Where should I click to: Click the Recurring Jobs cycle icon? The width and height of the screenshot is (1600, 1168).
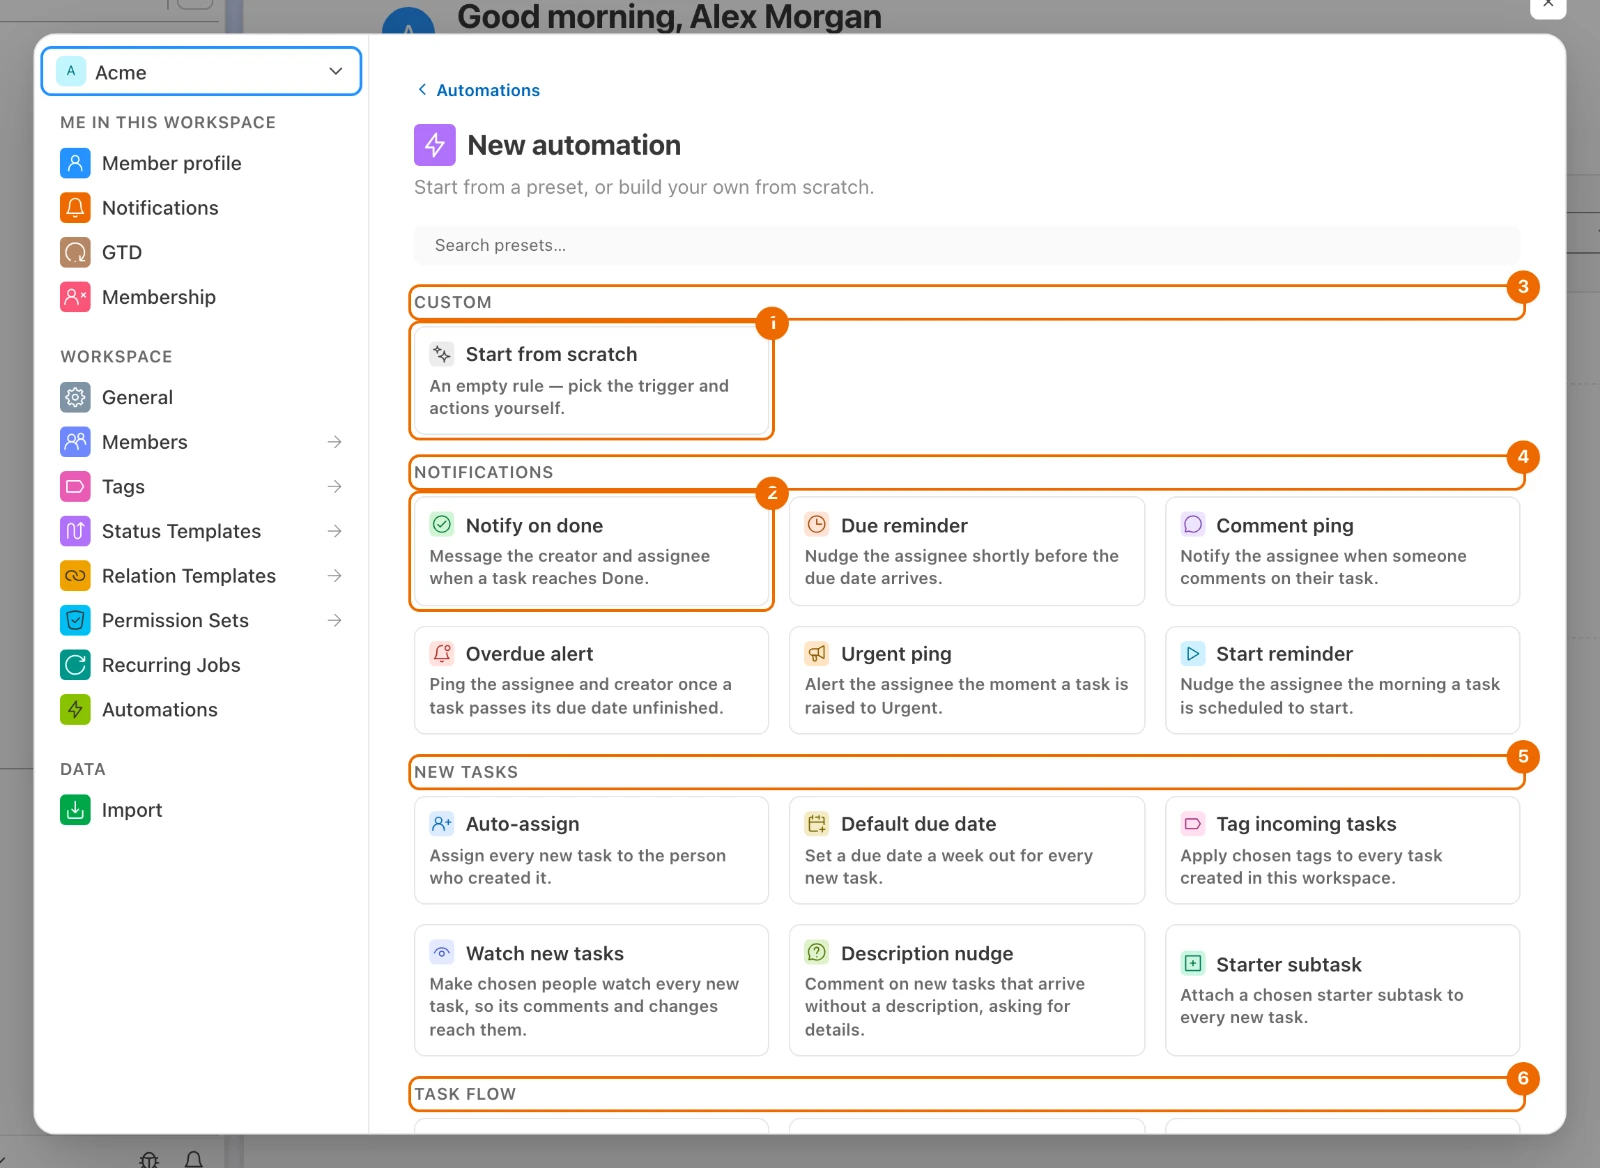[x=75, y=665]
